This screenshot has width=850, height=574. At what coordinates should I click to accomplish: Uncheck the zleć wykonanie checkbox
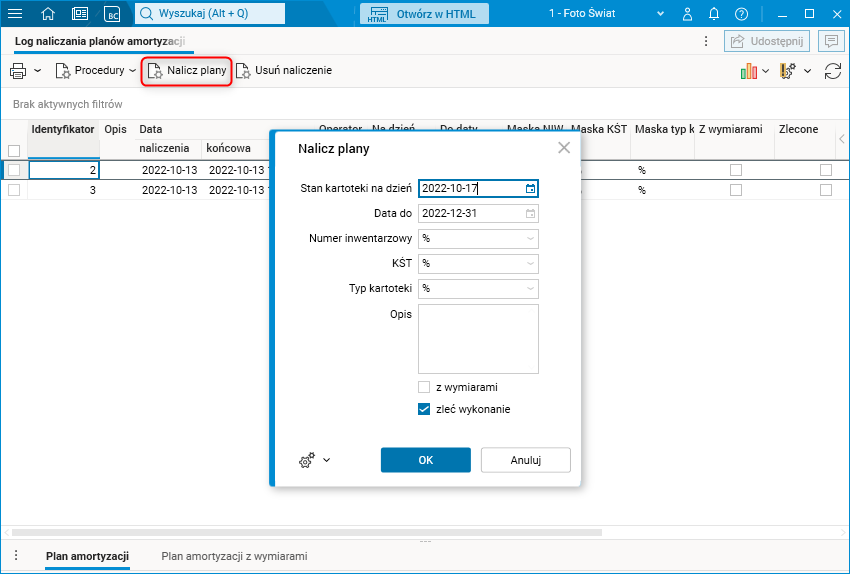(x=424, y=409)
